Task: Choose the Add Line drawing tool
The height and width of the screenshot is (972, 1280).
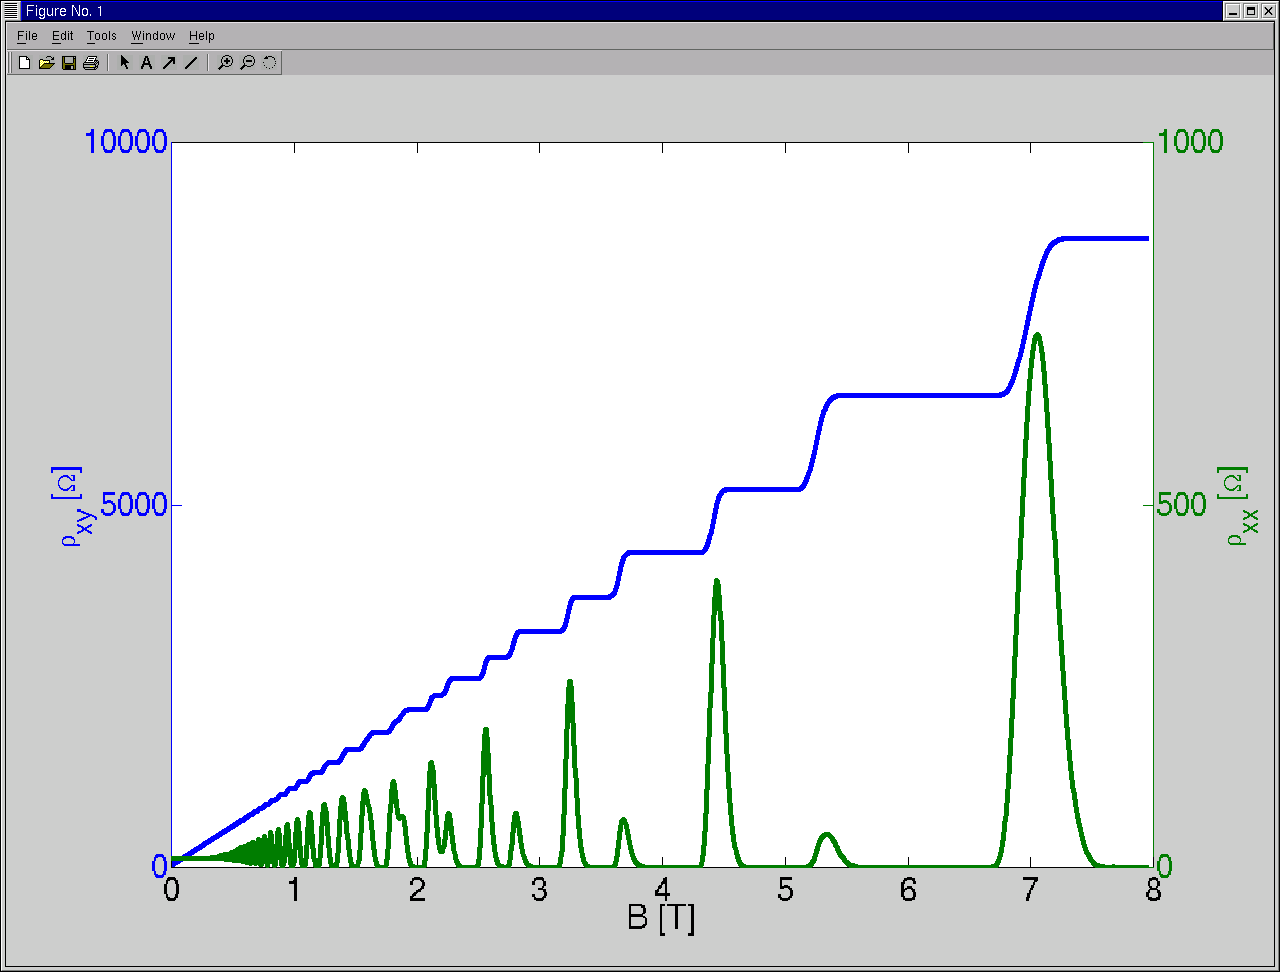Action: click(191, 63)
